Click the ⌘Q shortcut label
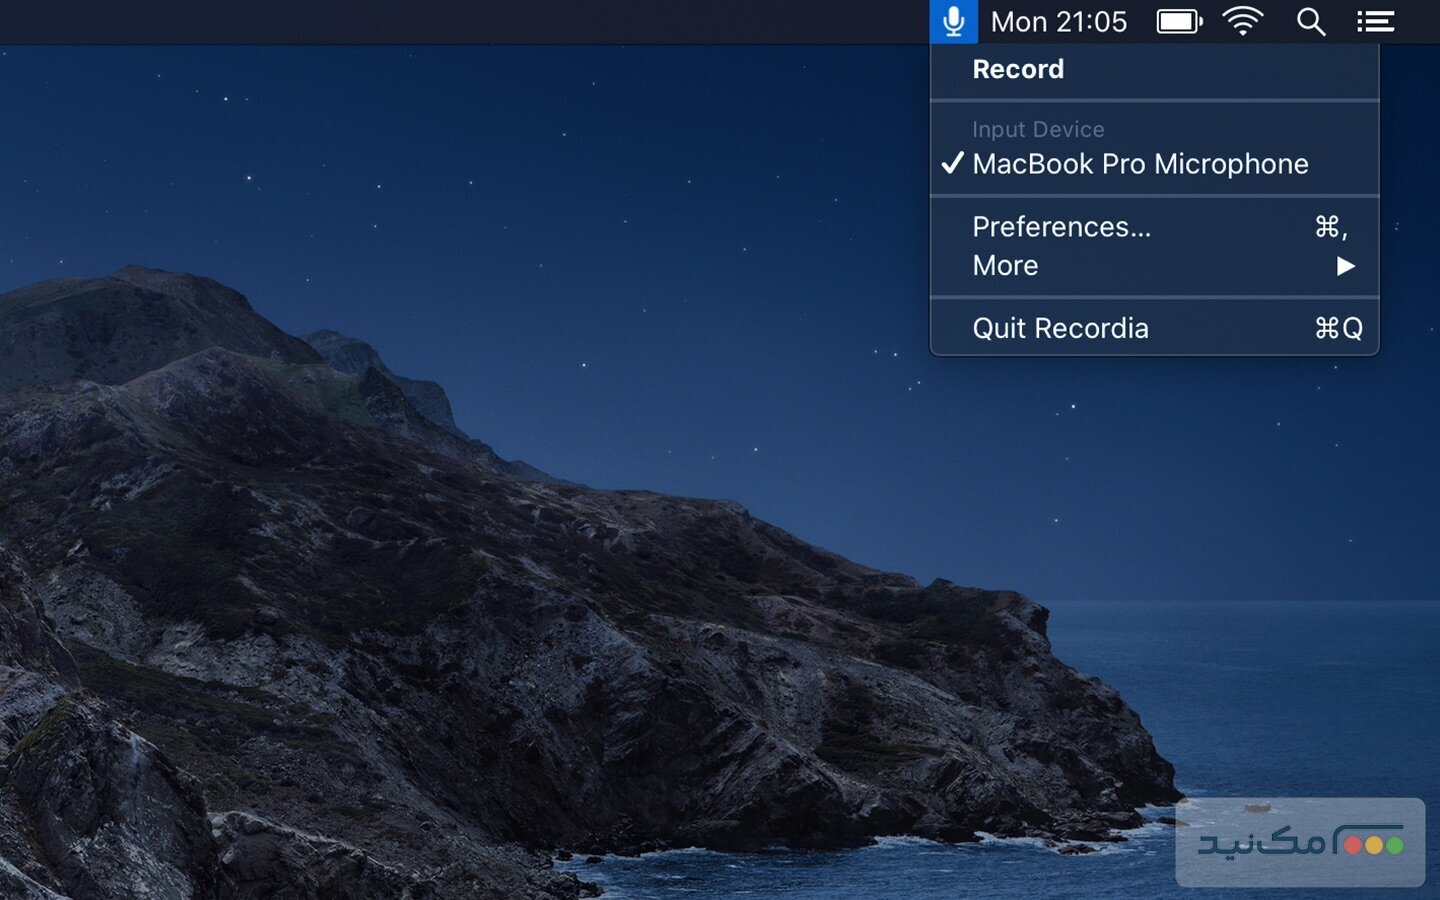The width and height of the screenshot is (1440, 900). coord(1338,328)
